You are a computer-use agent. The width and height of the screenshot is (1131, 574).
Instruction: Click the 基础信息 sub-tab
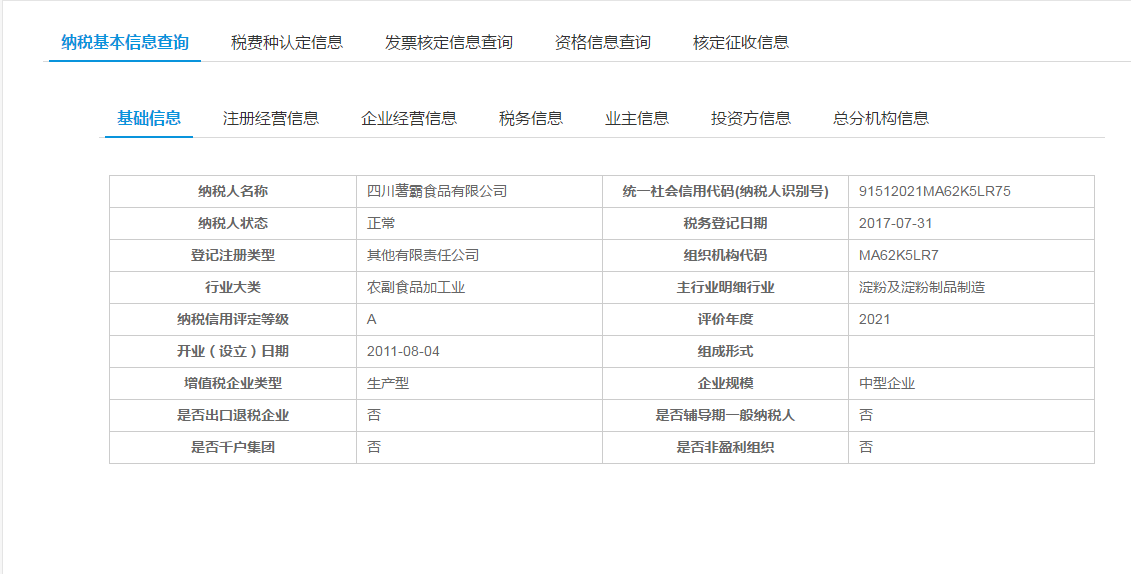click(x=149, y=118)
